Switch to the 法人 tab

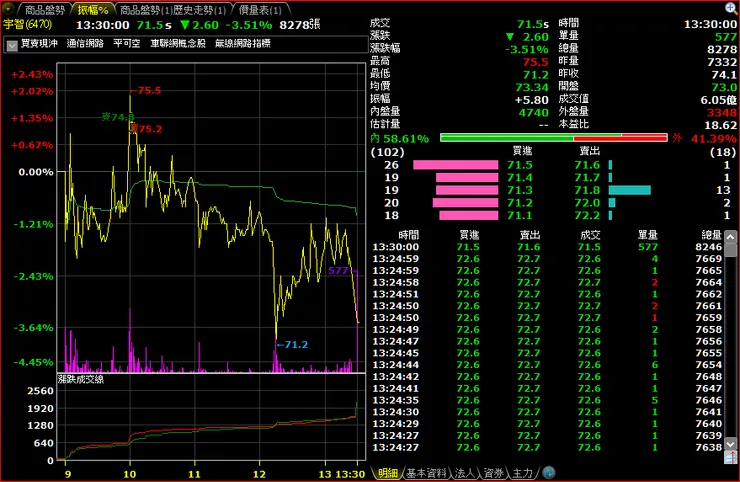[x=464, y=473]
